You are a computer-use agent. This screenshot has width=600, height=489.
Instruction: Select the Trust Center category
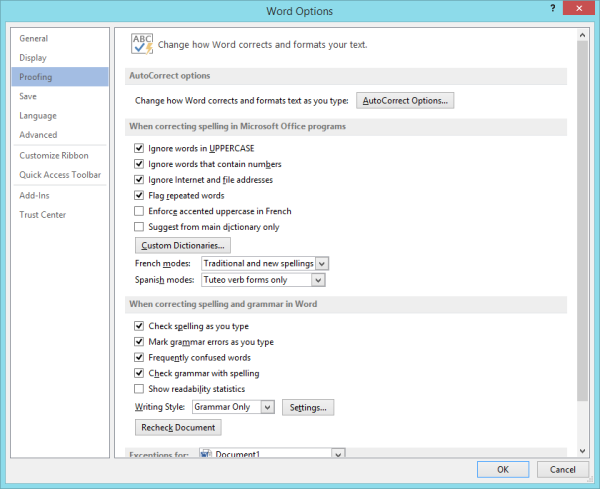(43, 215)
